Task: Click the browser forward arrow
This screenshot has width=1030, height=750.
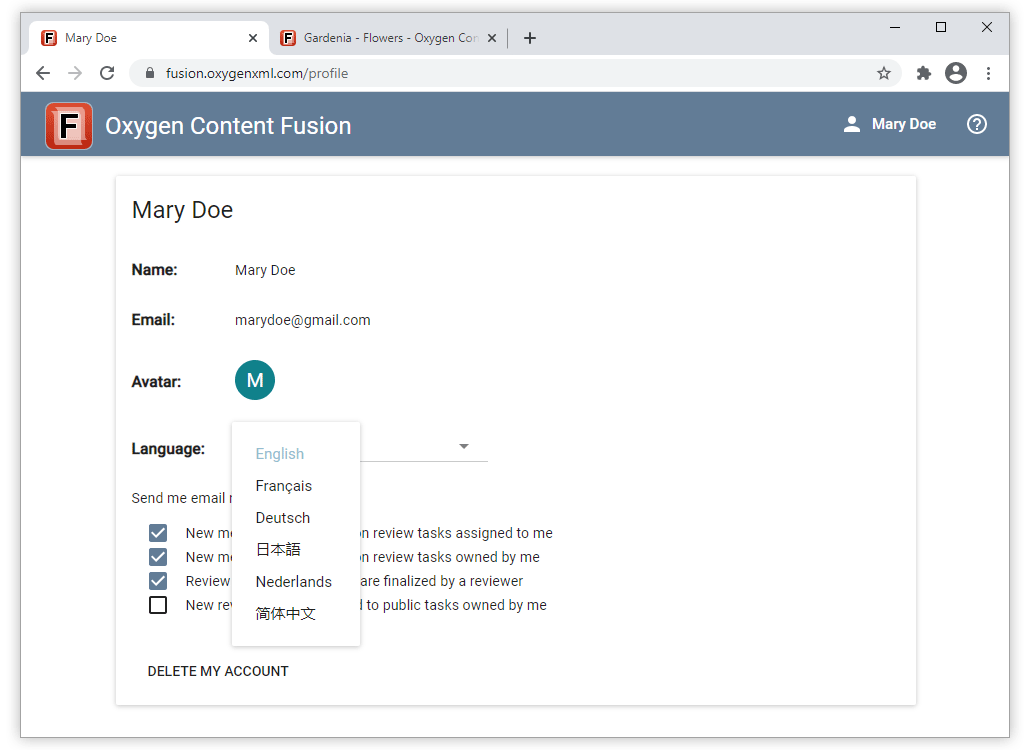Action: [x=75, y=73]
